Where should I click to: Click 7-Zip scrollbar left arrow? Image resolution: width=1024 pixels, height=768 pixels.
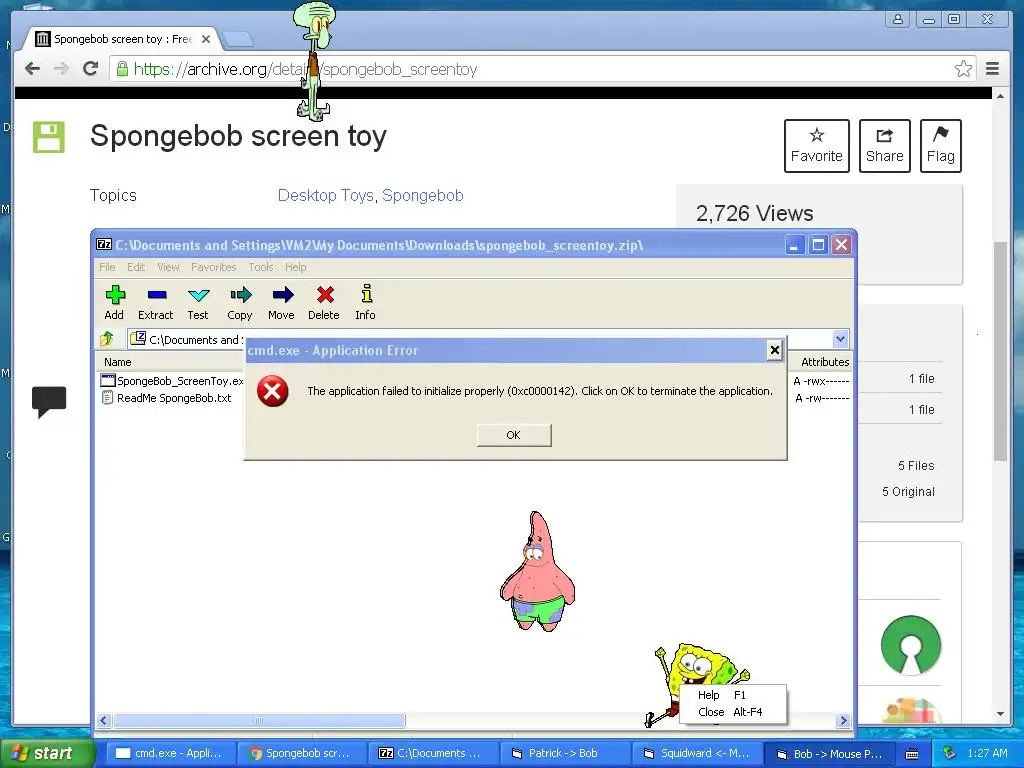coord(104,720)
